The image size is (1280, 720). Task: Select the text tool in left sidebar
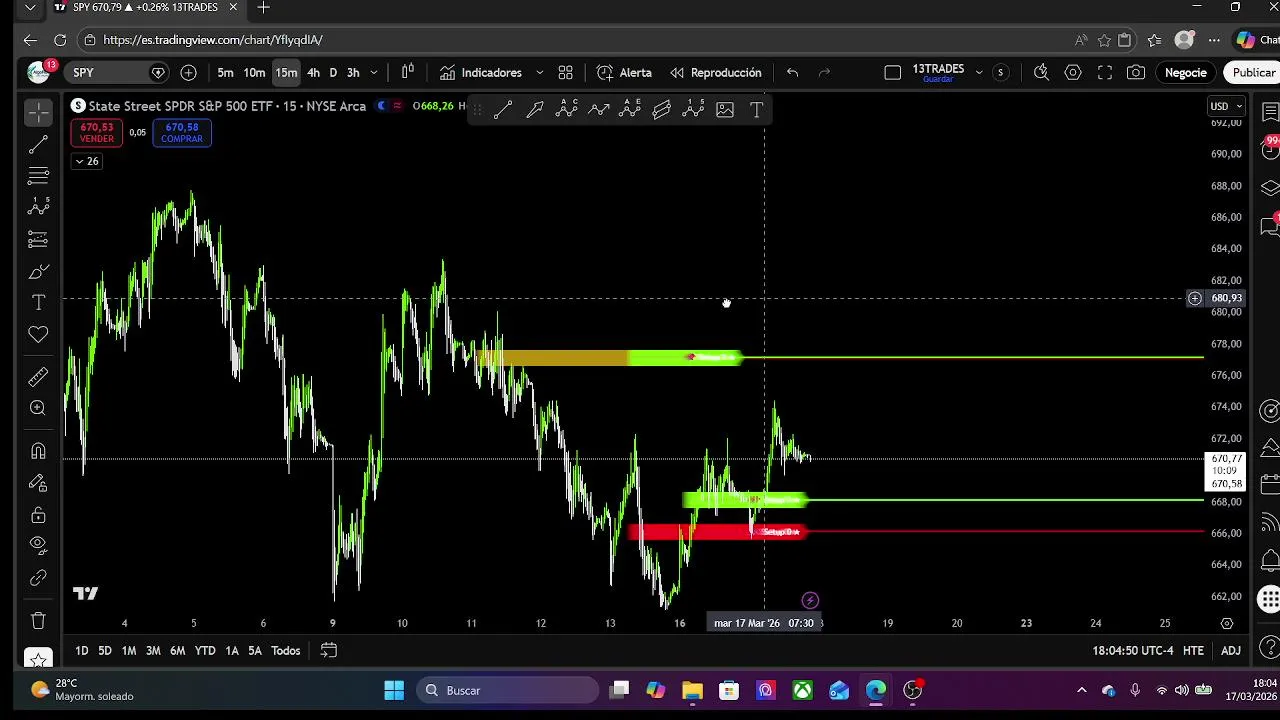click(38, 303)
